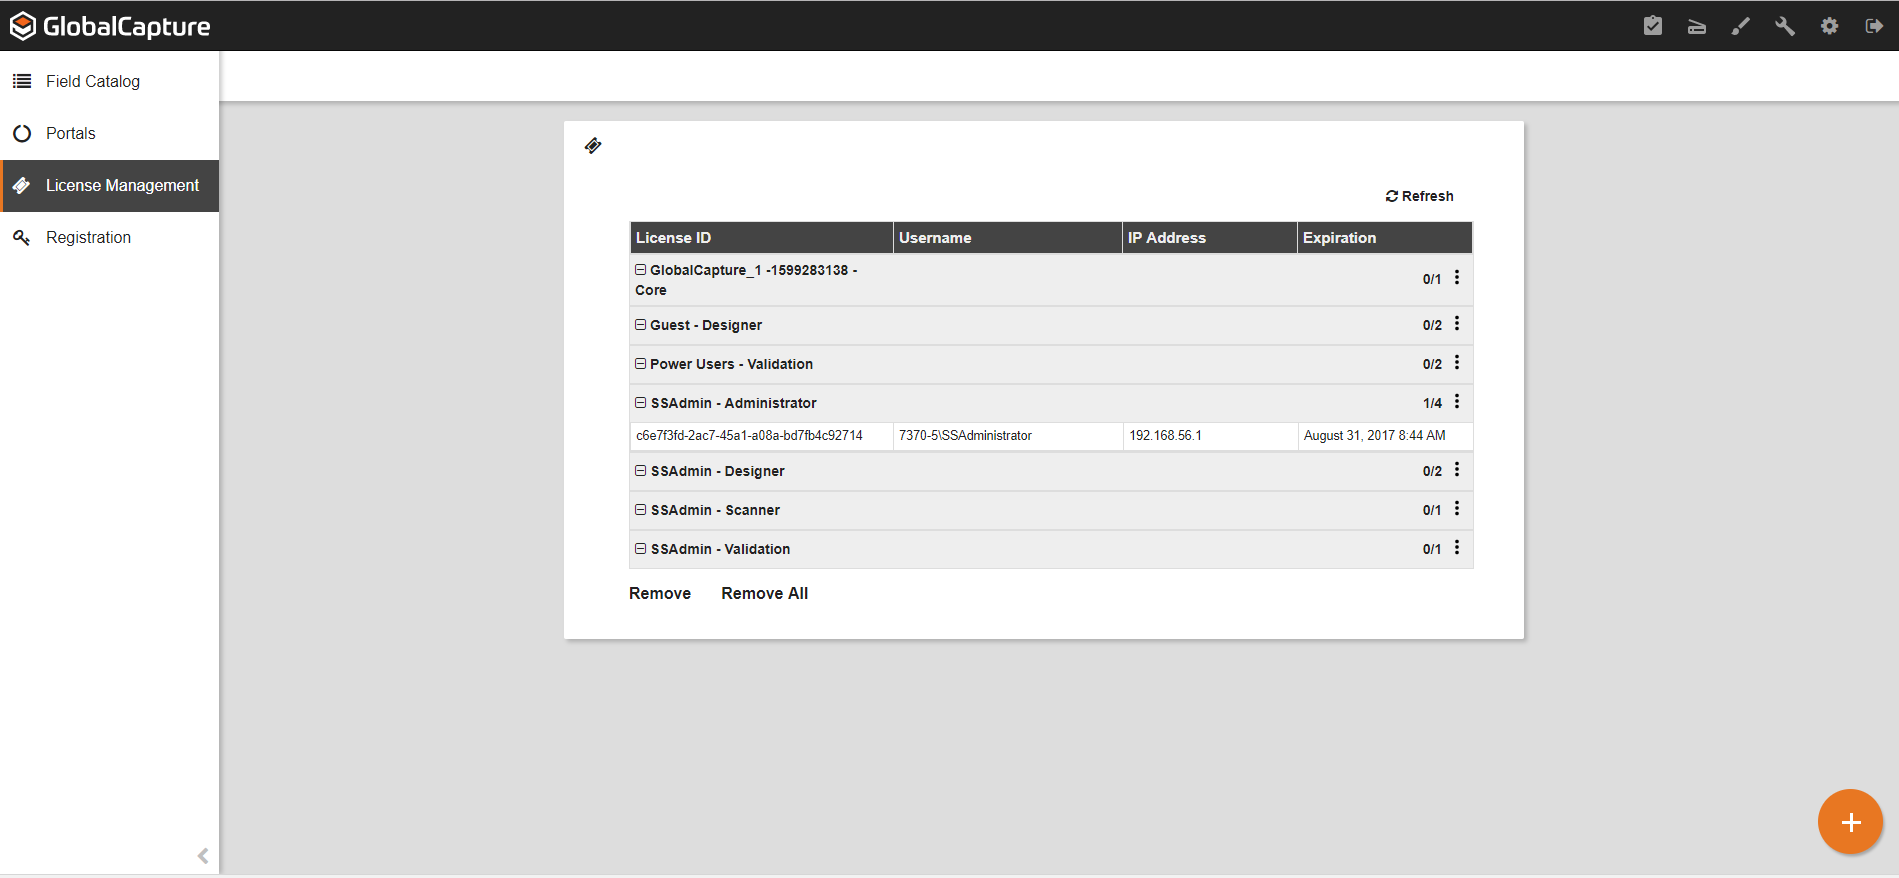Go to Field Catalog in sidebar
This screenshot has height=878, width=1899.
coord(92,81)
